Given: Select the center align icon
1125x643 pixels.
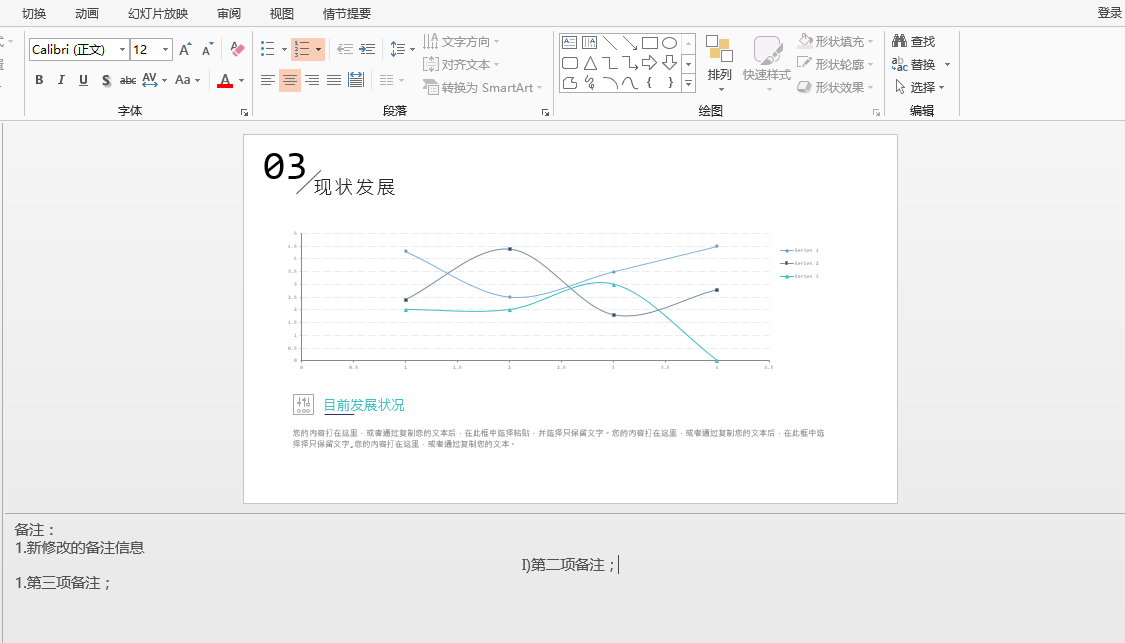Looking at the screenshot, I should point(290,80).
